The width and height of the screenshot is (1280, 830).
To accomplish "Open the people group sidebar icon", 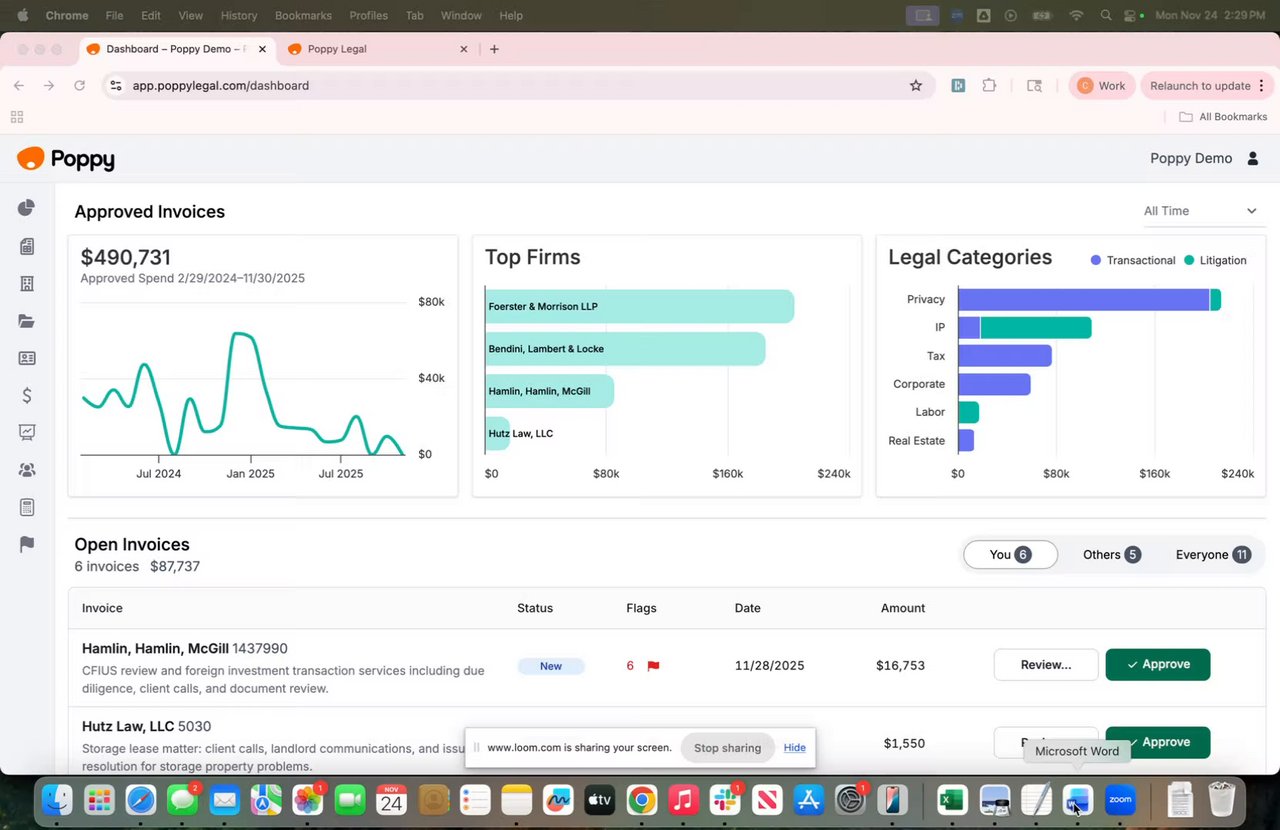I will pos(27,469).
